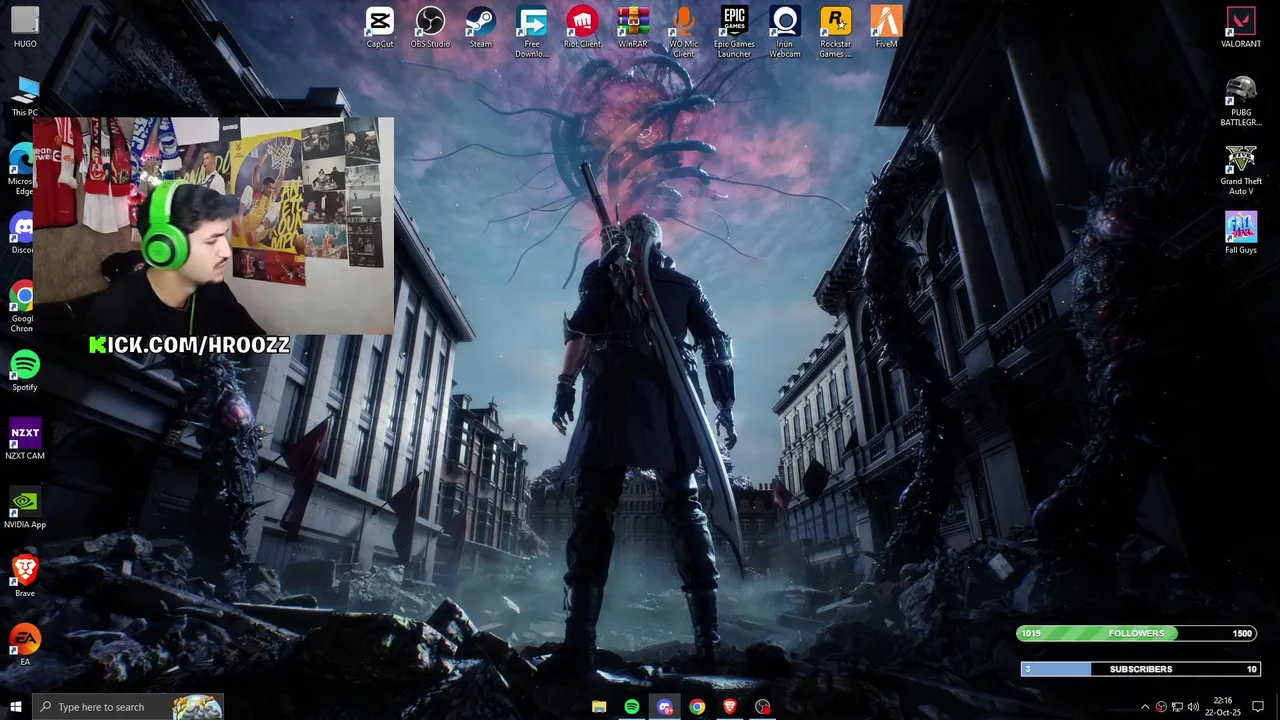Open Google Chrome from the taskbar
The image size is (1280, 720).
click(697, 707)
